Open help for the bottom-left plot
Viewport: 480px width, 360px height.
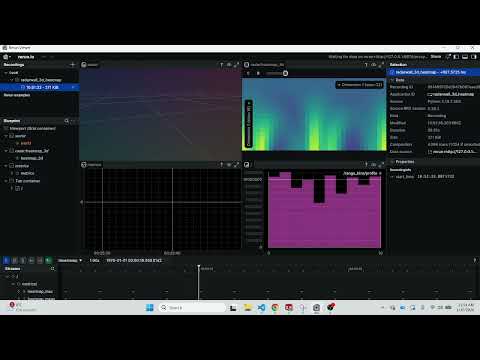click(x=222, y=165)
